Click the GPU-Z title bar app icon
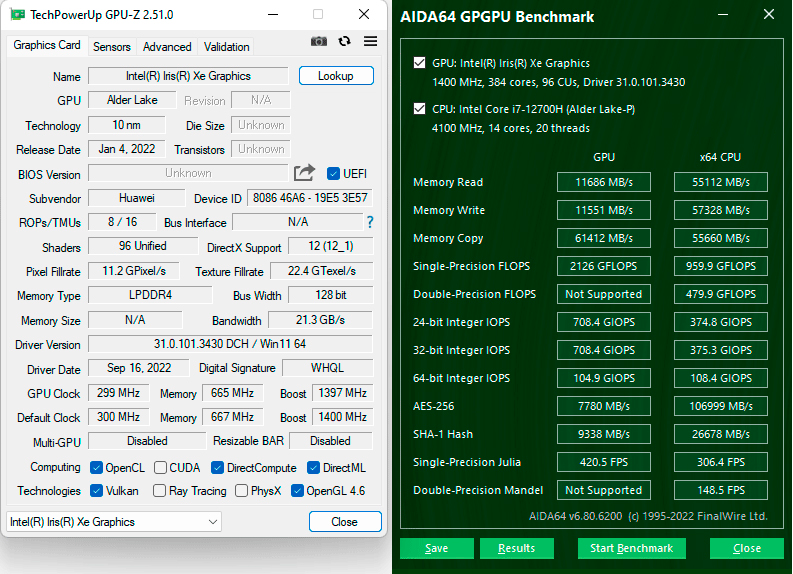793x574 pixels. tap(17, 15)
